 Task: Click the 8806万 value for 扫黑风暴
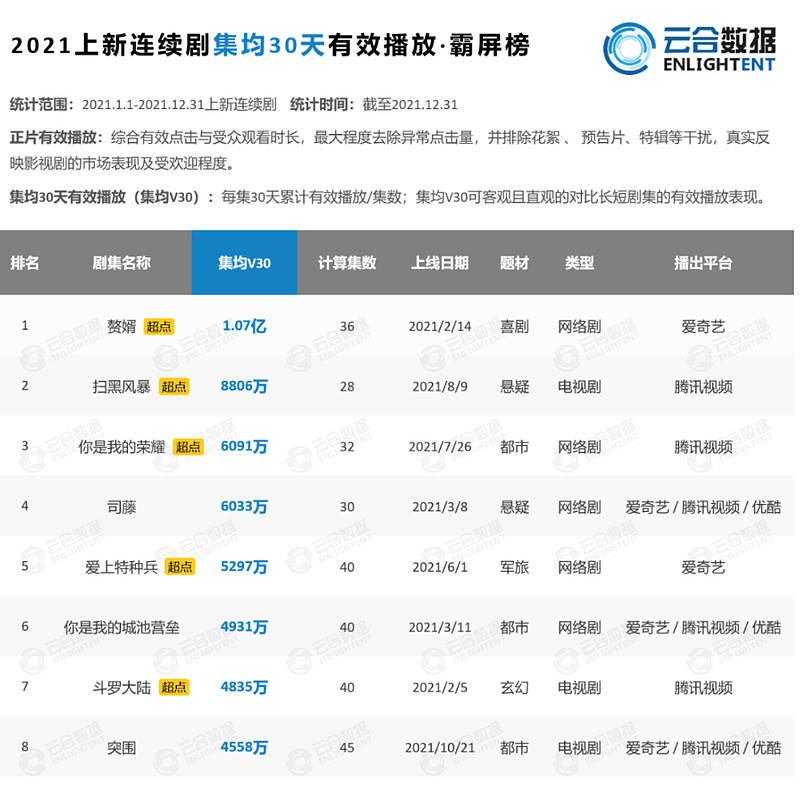[244, 386]
